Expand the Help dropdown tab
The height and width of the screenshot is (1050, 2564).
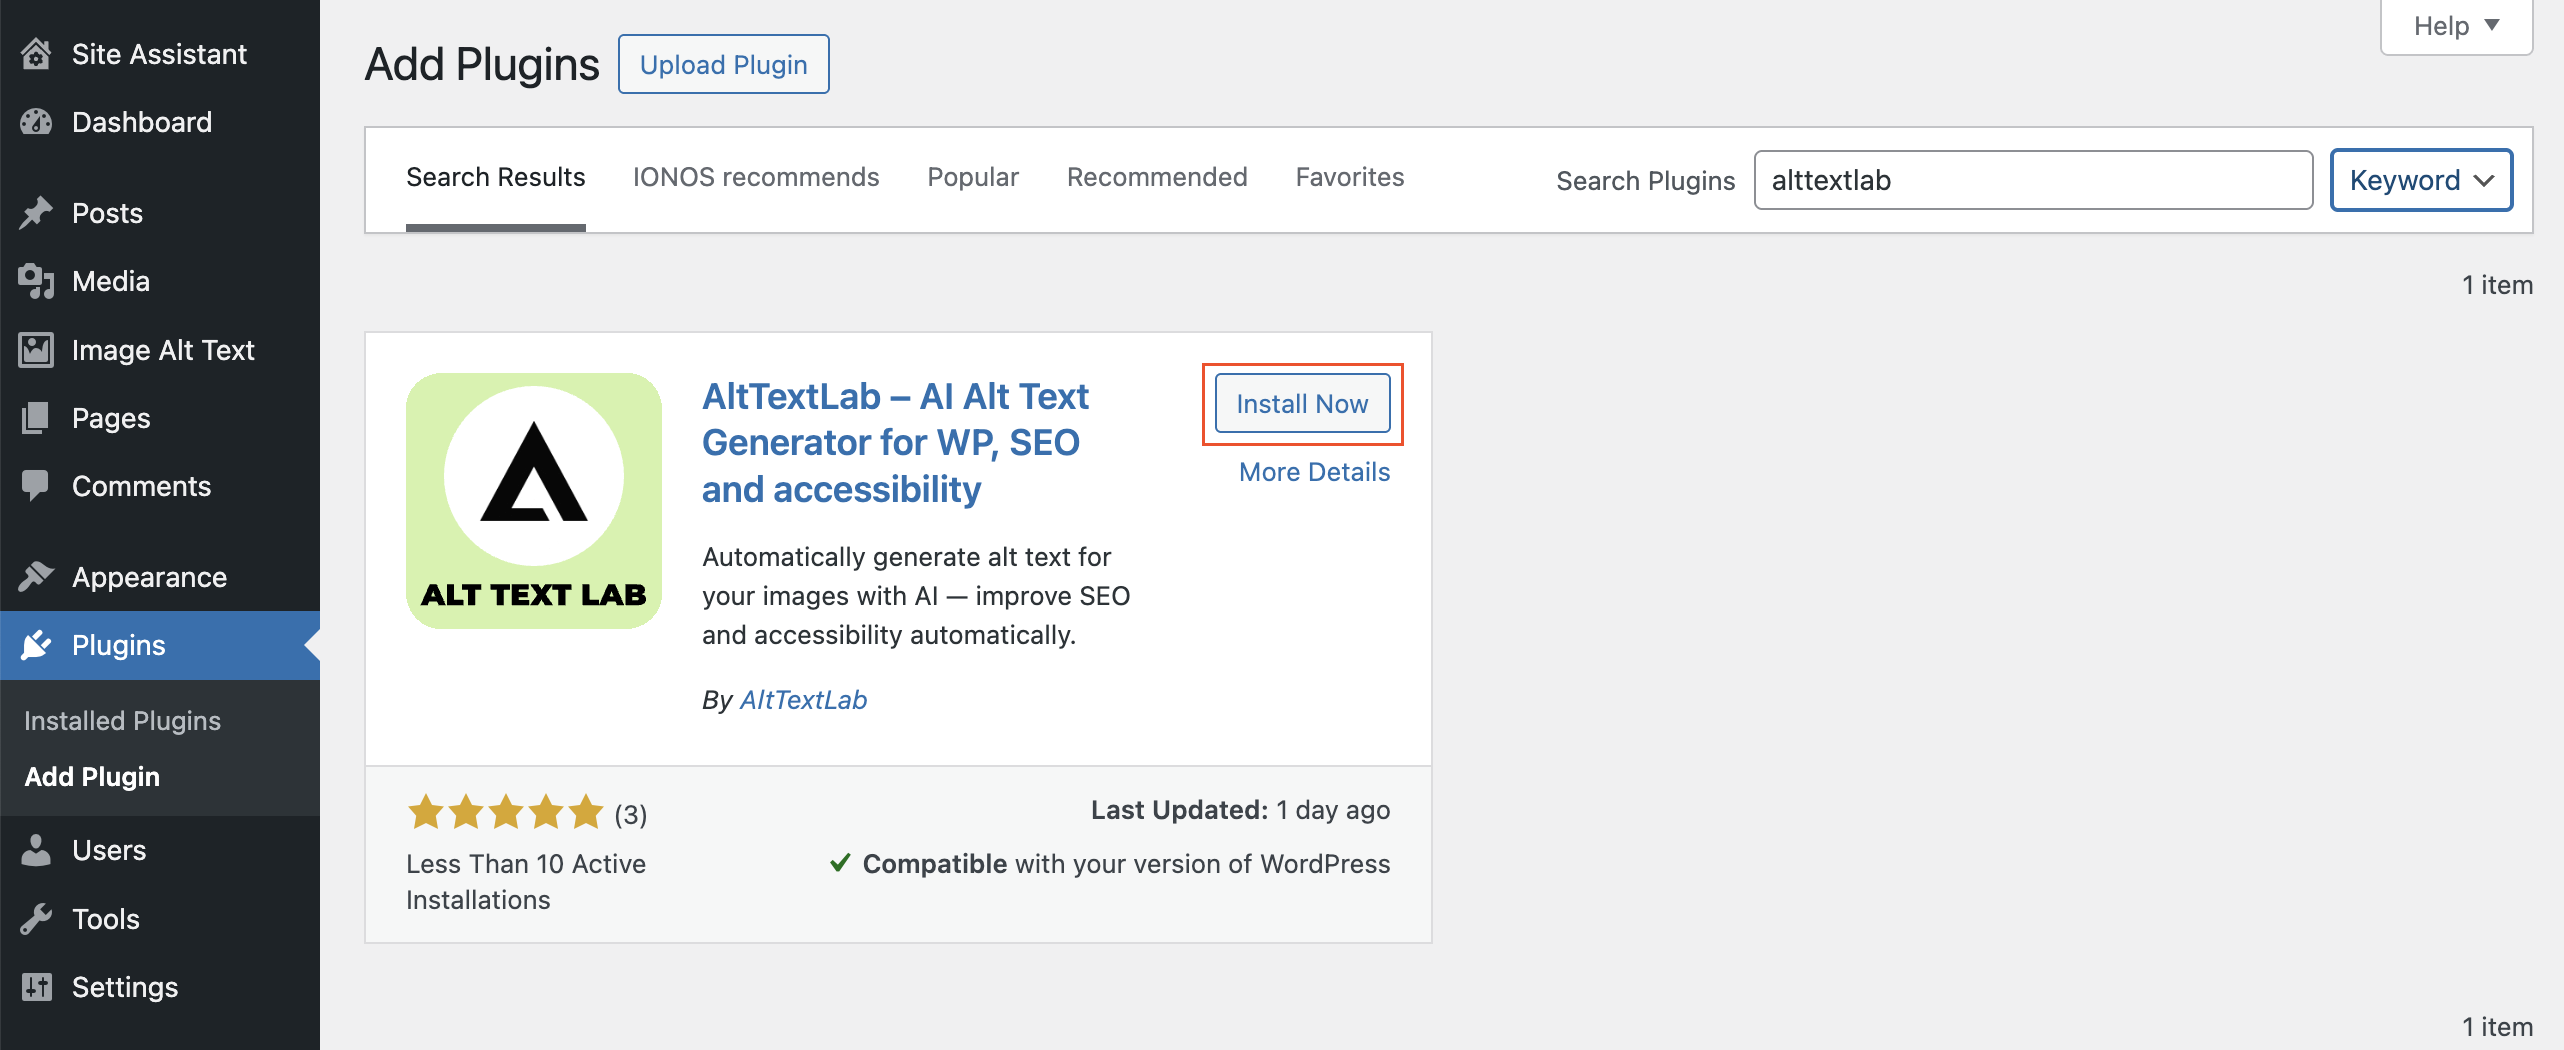click(2456, 27)
